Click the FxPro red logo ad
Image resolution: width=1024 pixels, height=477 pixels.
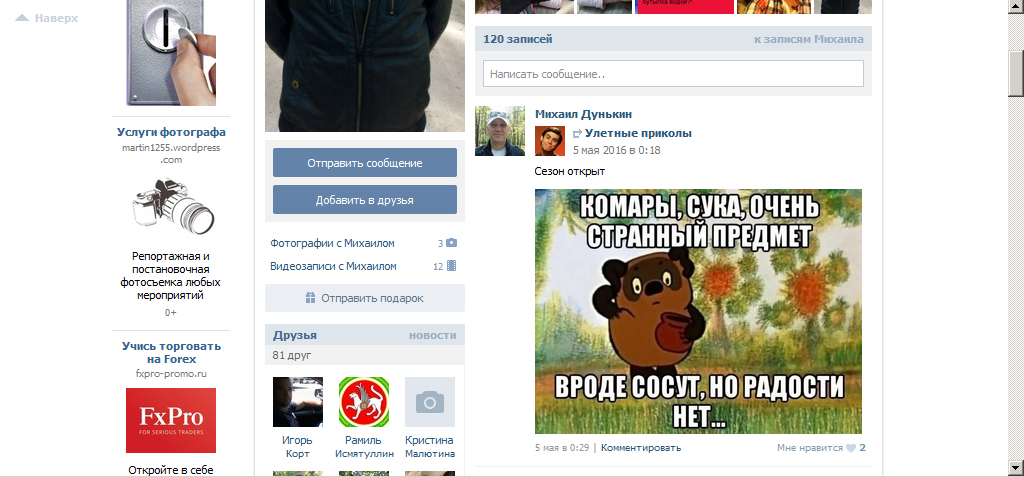[x=170, y=420]
